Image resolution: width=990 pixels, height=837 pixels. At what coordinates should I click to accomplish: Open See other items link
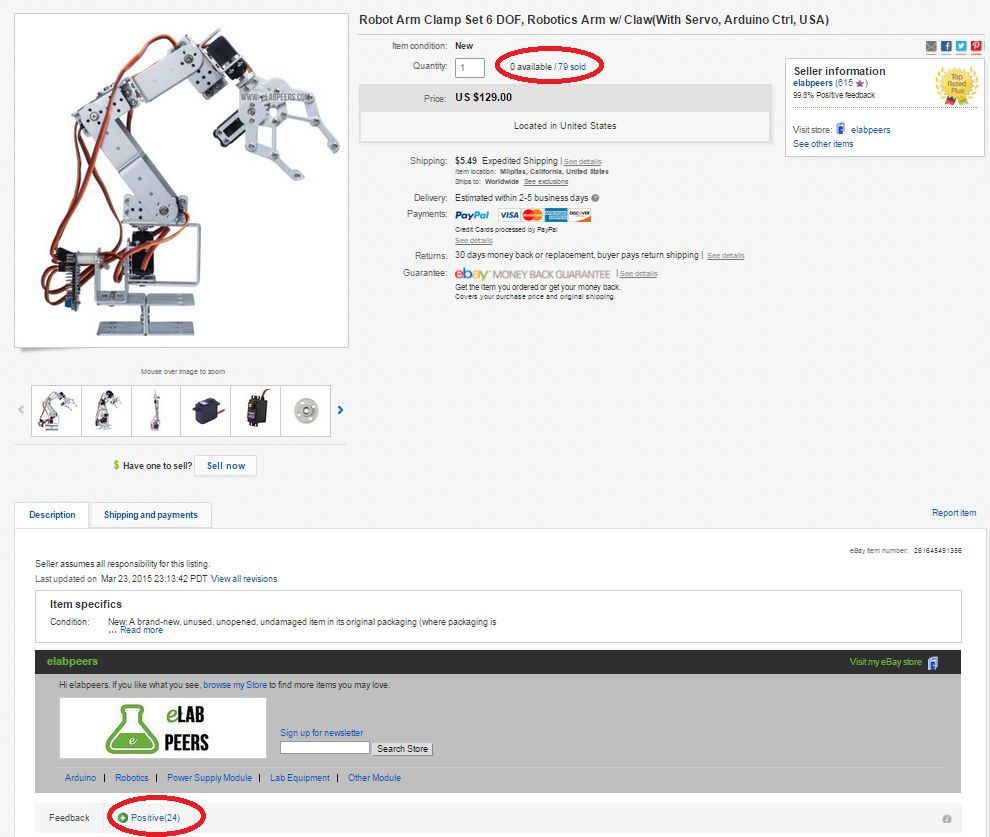823,144
